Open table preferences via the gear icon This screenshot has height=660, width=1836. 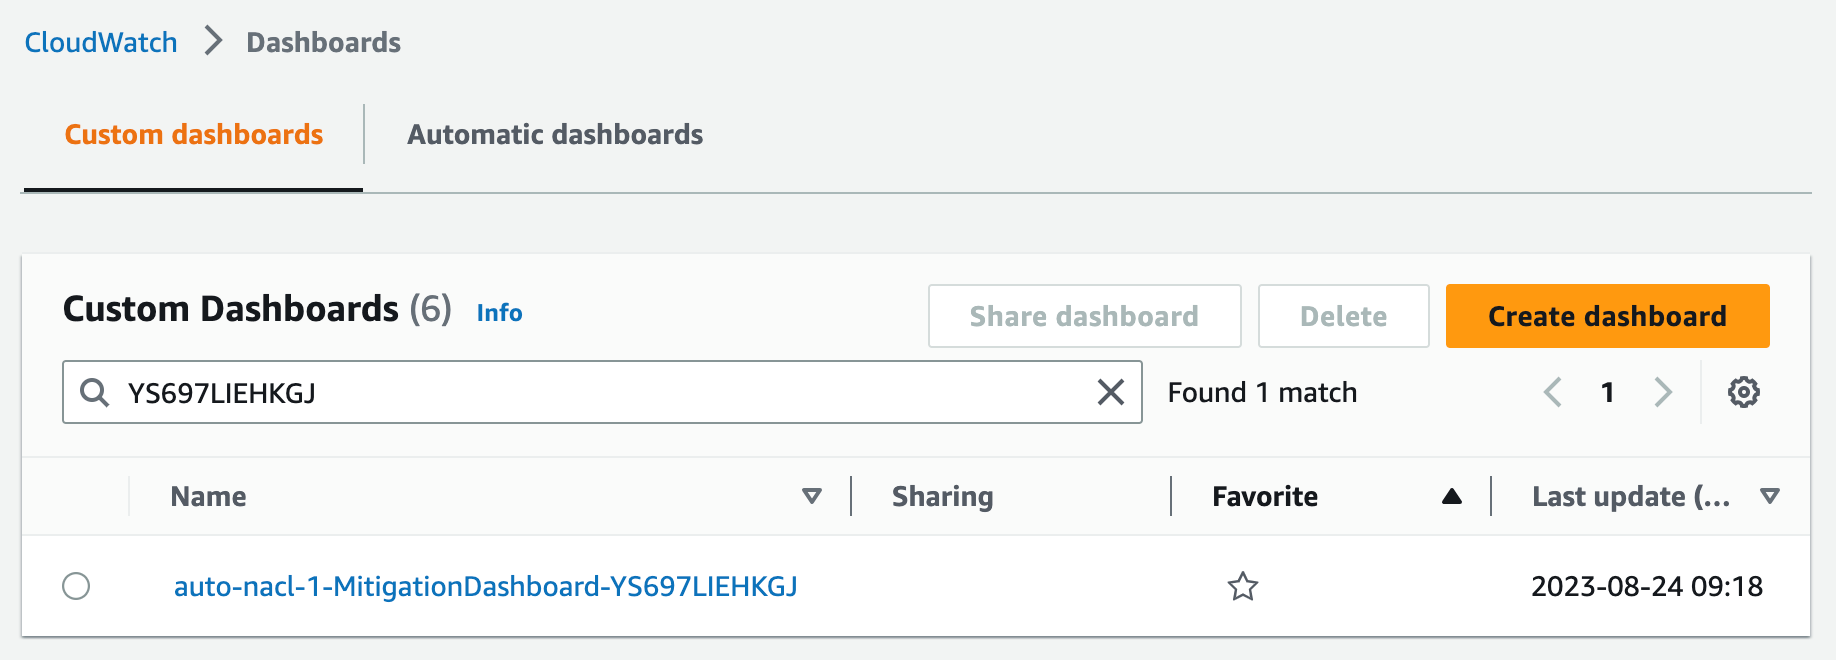pyautogui.click(x=1743, y=392)
